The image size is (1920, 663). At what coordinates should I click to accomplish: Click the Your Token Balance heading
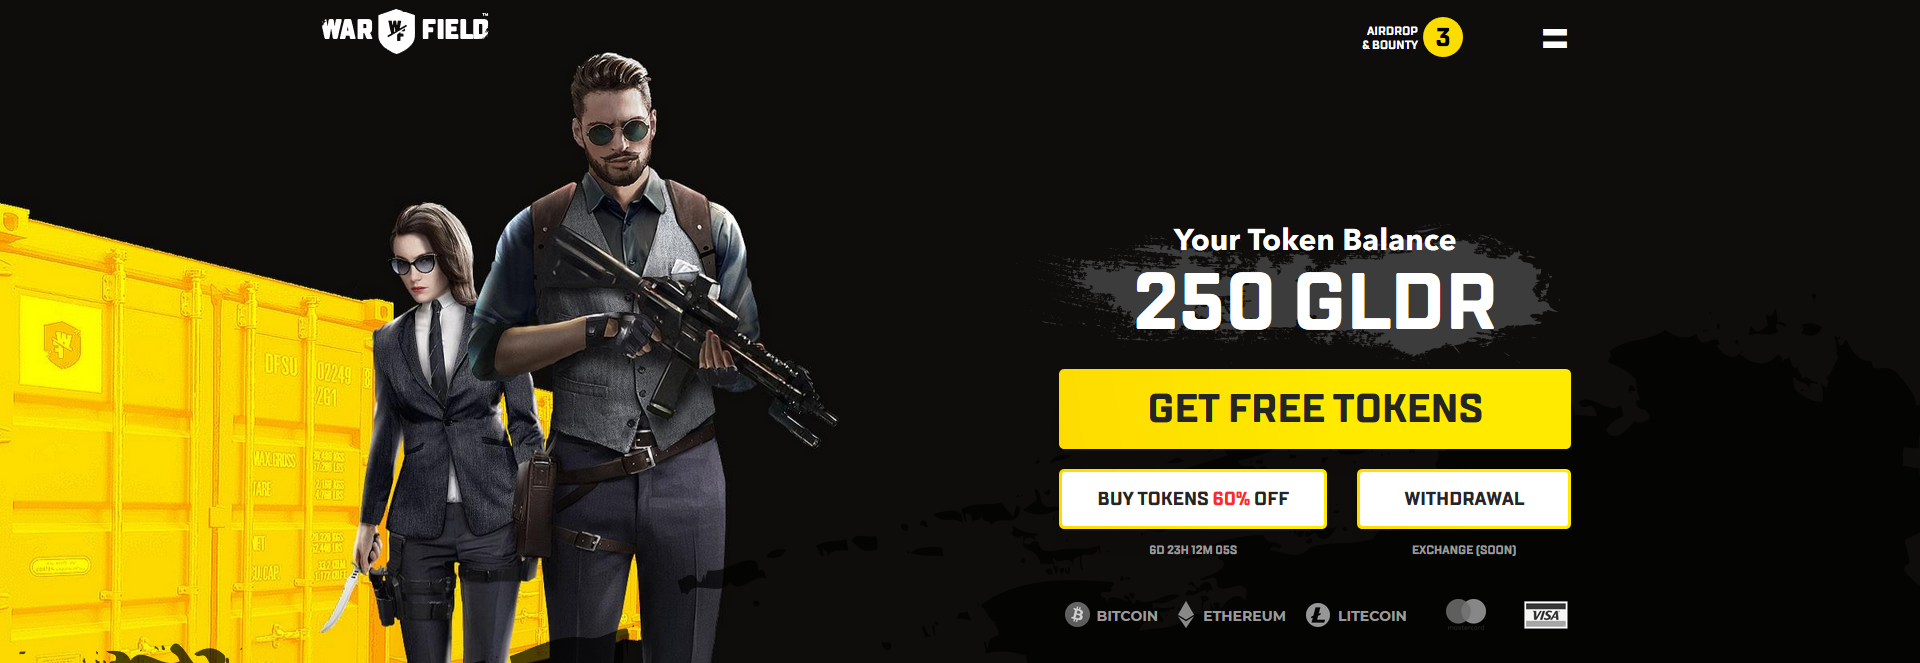pos(1314,240)
